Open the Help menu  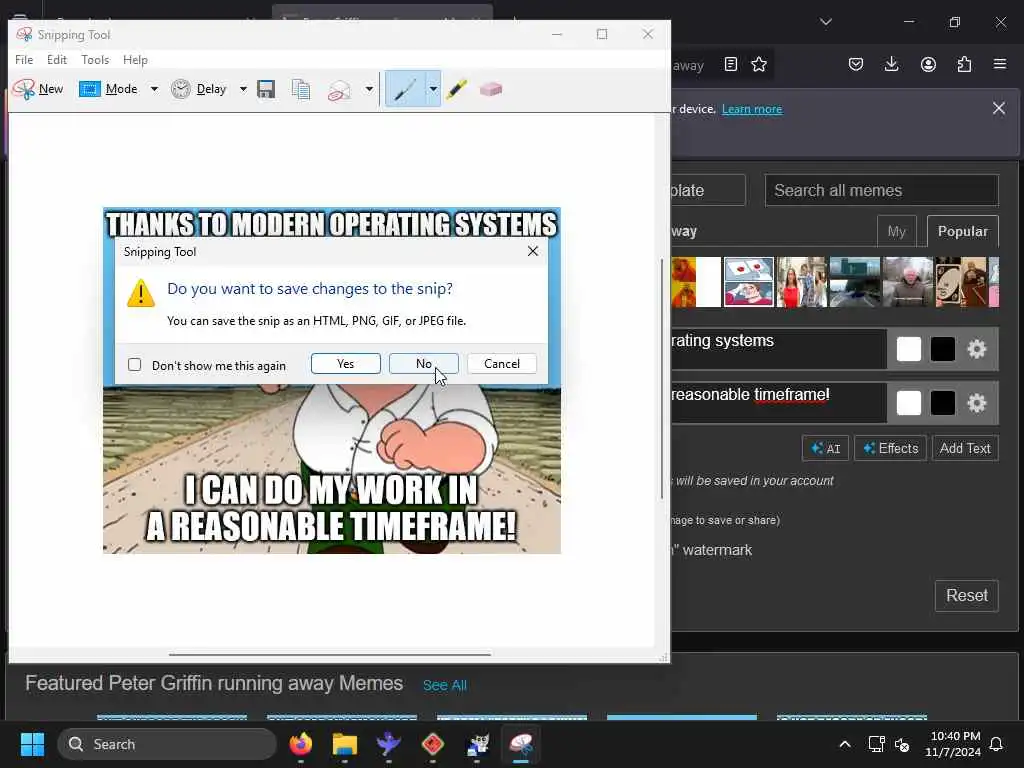pyautogui.click(x=135, y=59)
